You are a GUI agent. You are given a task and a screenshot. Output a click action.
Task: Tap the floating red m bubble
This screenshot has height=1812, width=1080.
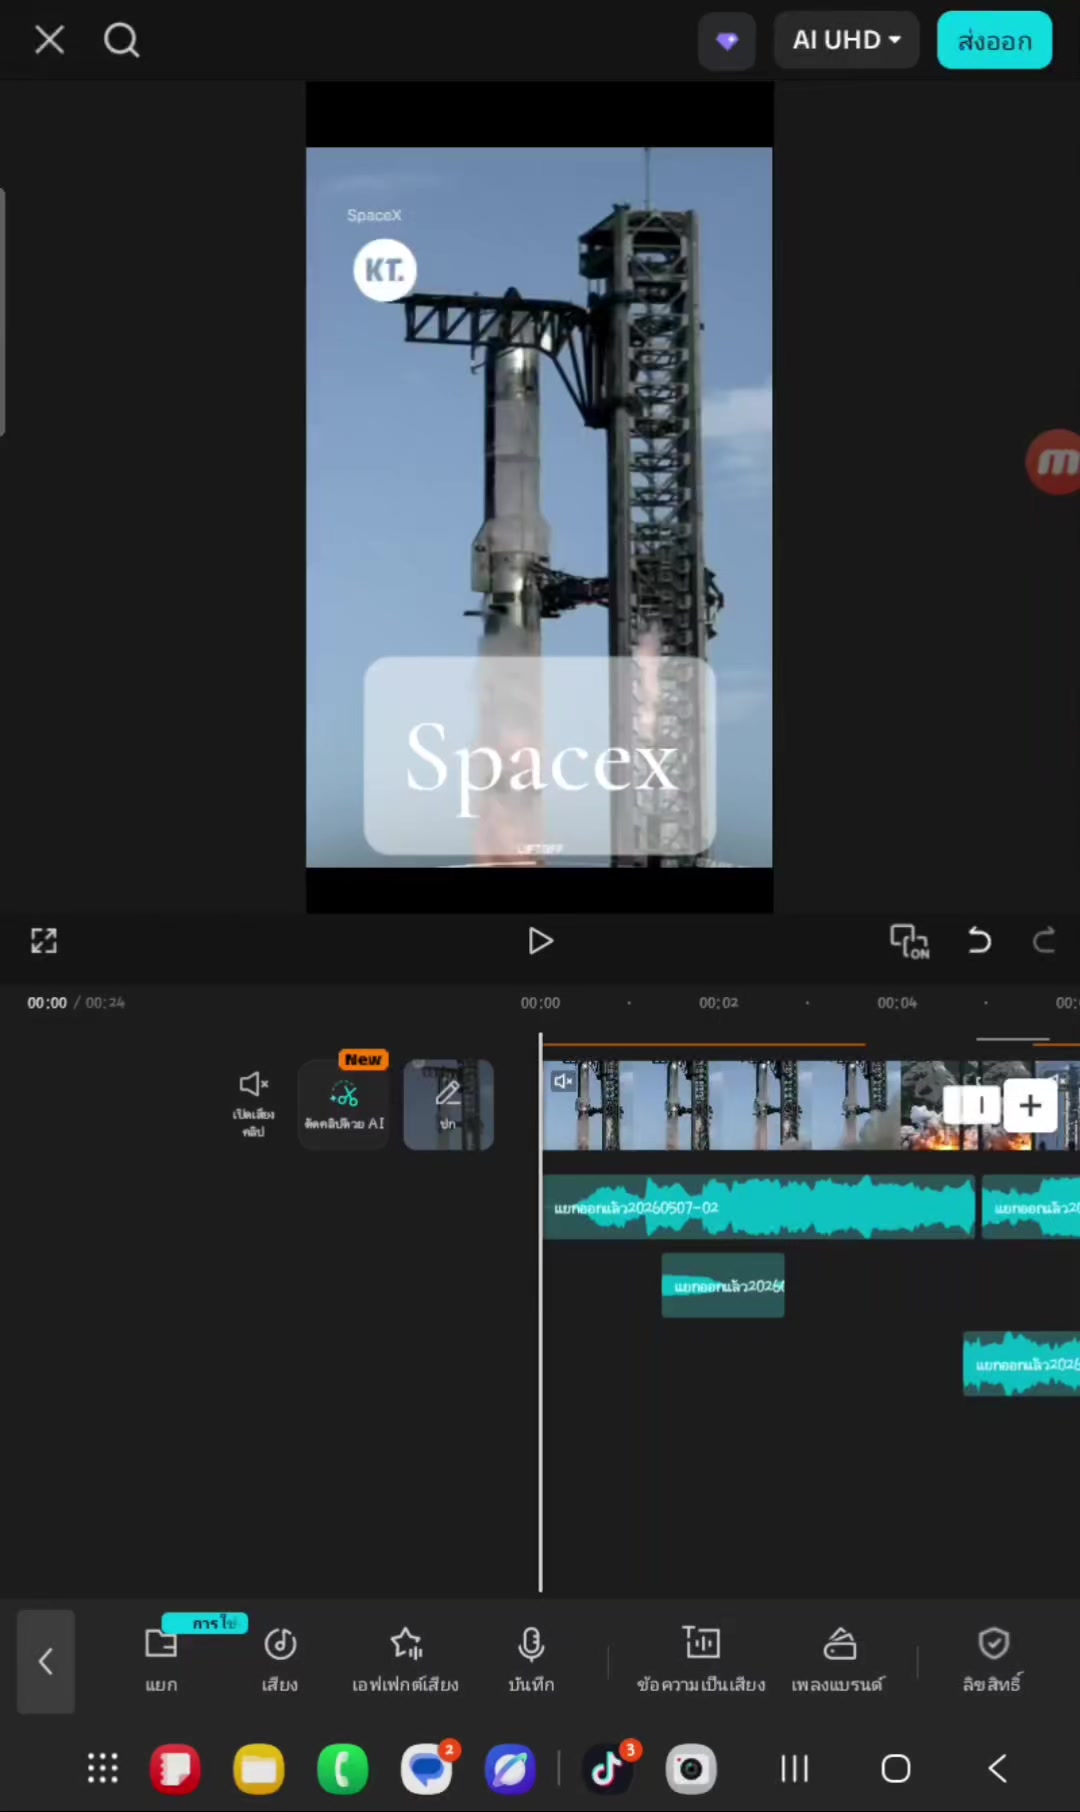click(1053, 462)
